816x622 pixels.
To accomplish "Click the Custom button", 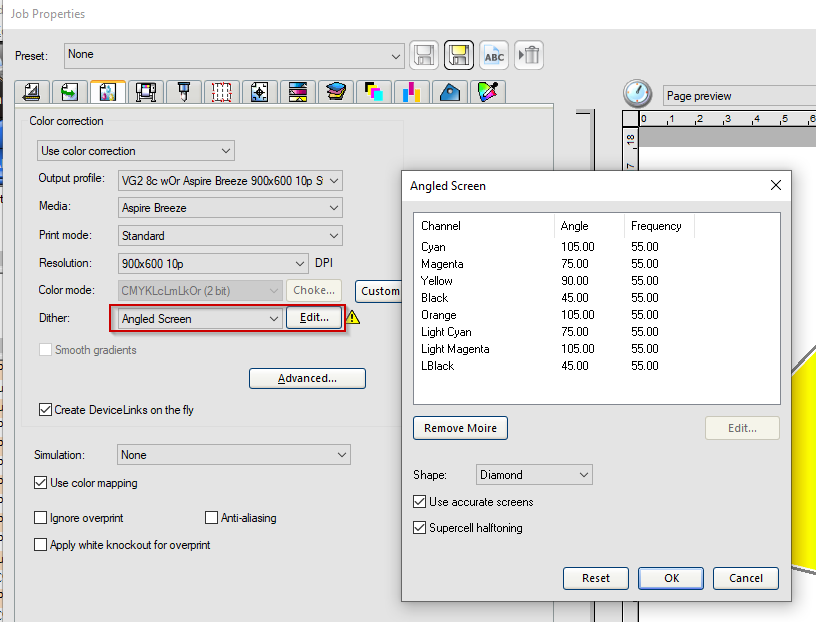I will point(379,291).
